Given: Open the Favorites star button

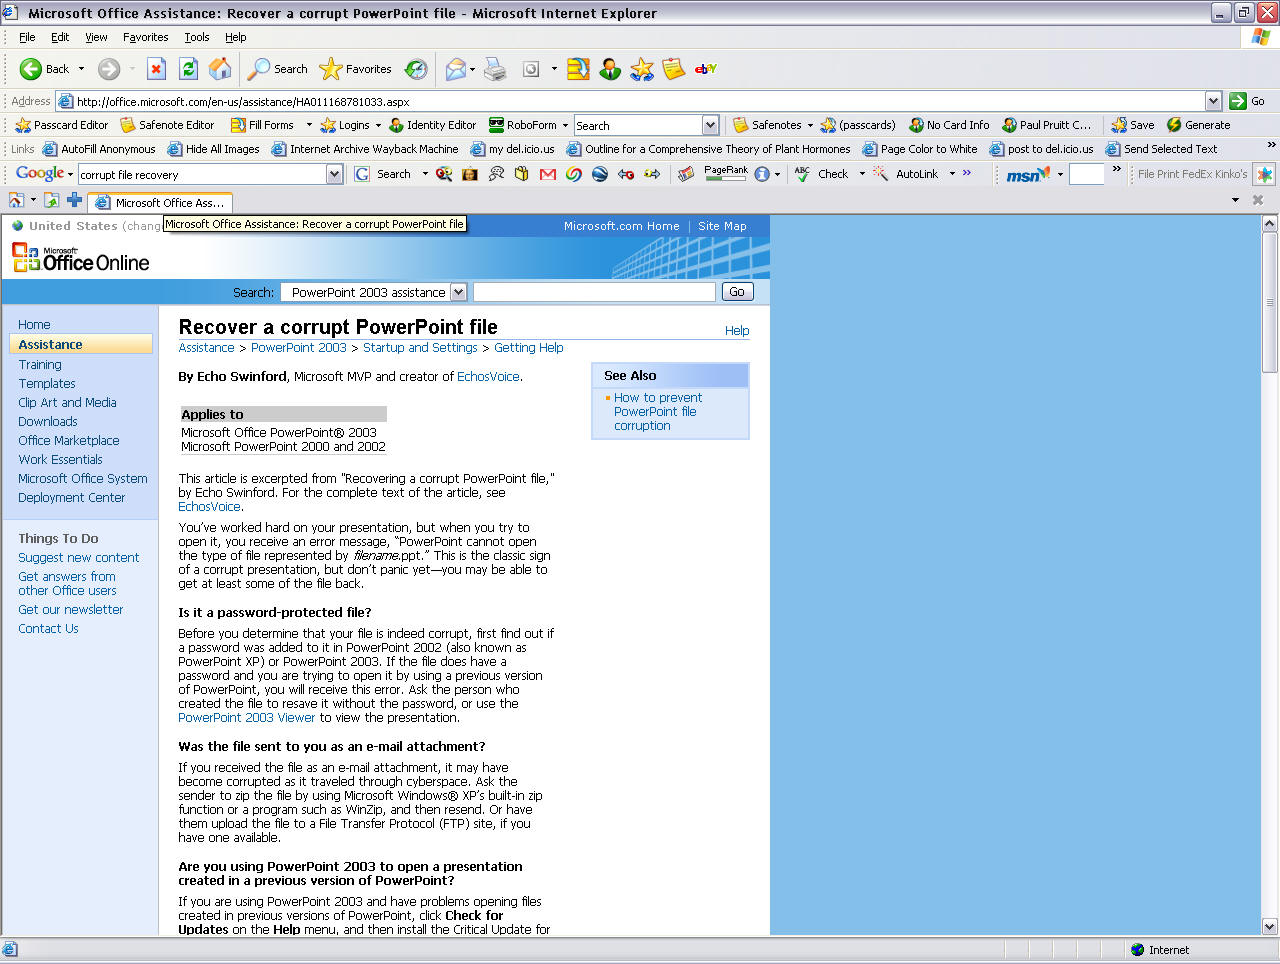Looking at the screenshot, I should pos(355,69).
